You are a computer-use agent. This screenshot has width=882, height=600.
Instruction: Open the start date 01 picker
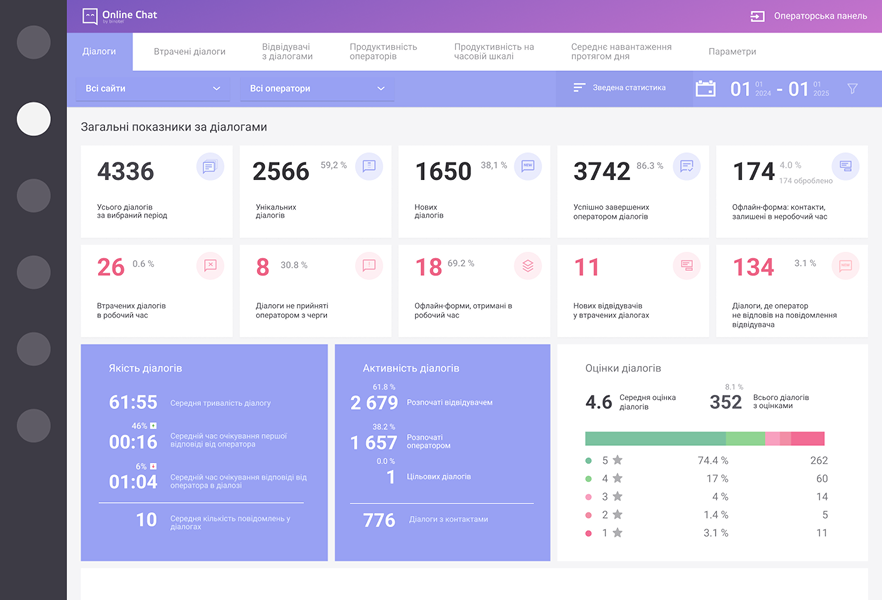[x=740, y=89]
